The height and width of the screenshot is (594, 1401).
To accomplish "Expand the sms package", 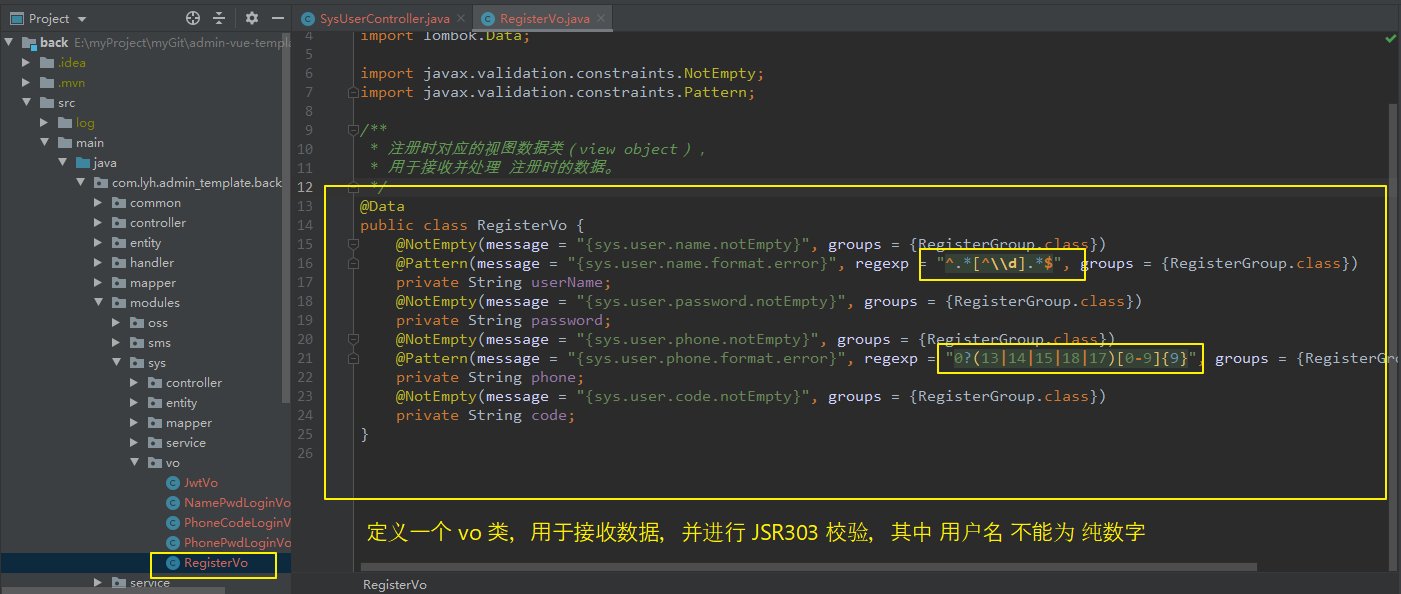I will (x=117, y=343).
